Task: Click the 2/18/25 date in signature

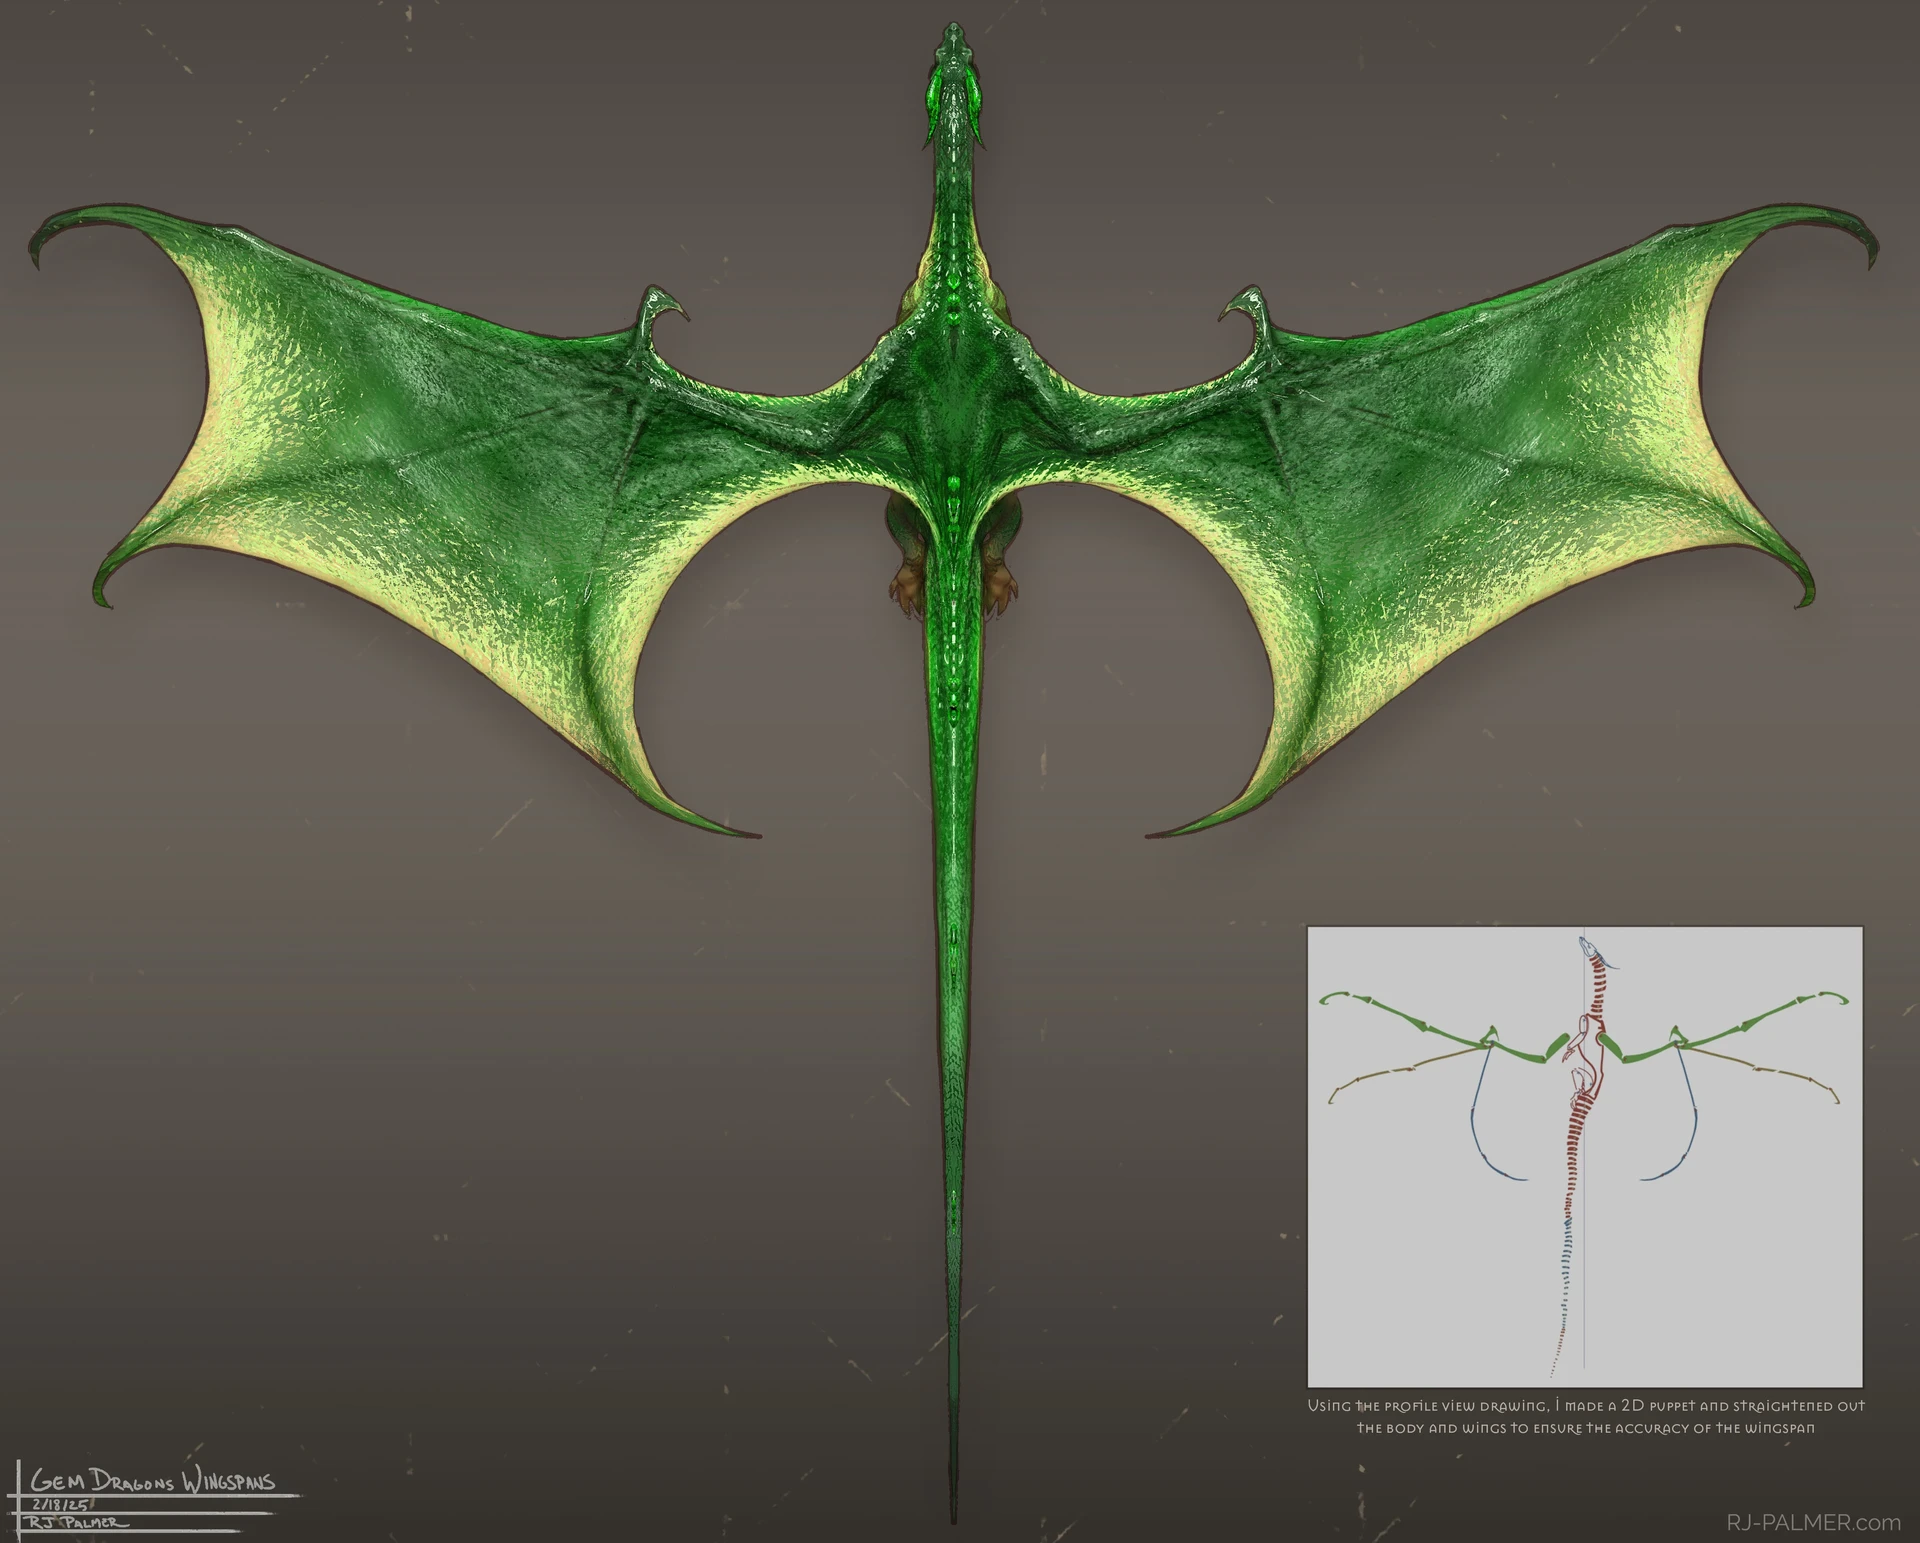Action: 62,1504
